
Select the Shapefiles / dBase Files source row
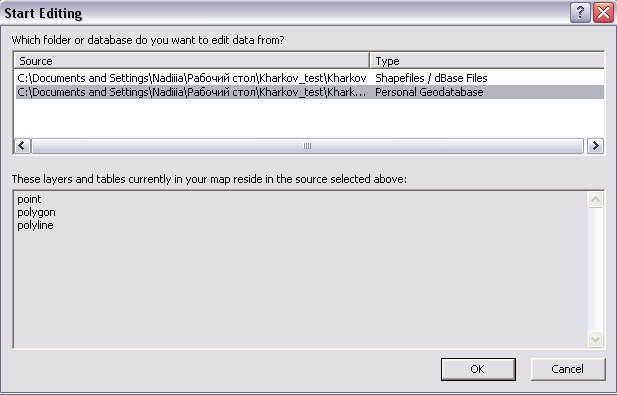coord(310,78)
